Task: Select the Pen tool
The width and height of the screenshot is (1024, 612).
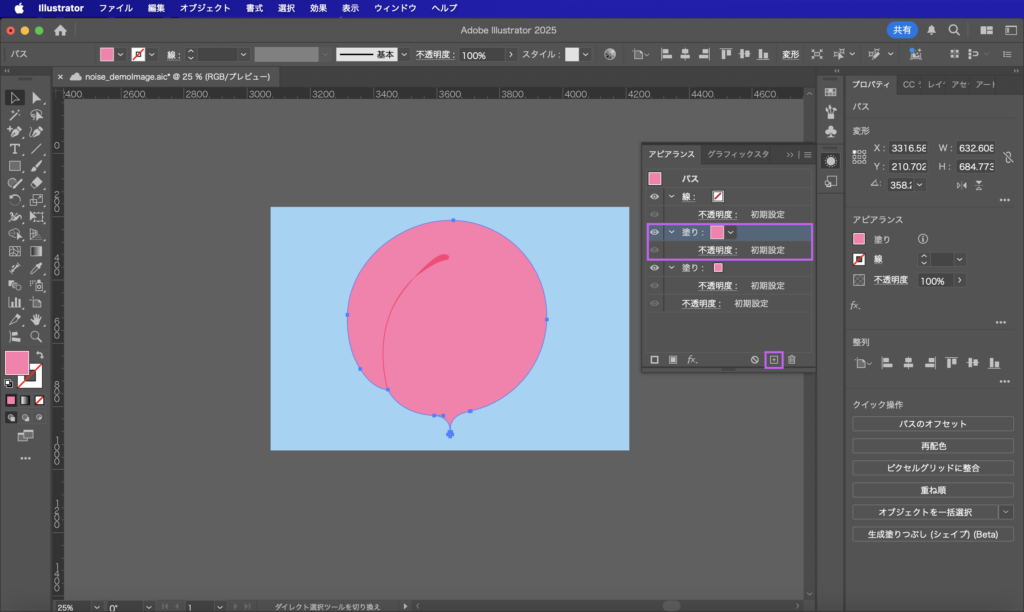Action: [x=14, y=132]
